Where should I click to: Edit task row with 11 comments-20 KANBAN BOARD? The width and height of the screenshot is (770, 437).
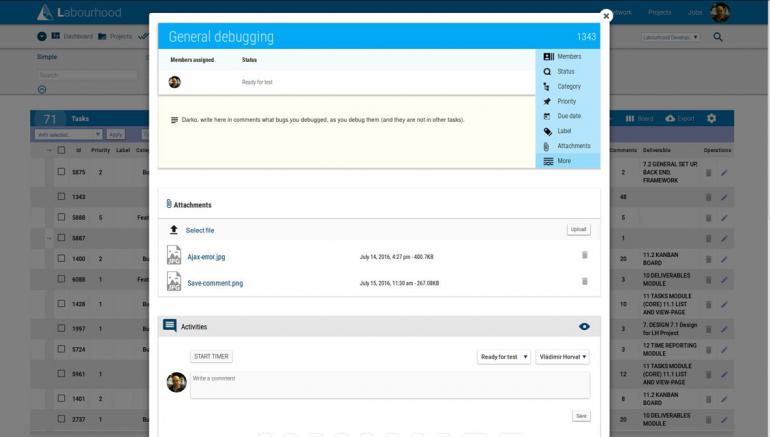[724, 259]
